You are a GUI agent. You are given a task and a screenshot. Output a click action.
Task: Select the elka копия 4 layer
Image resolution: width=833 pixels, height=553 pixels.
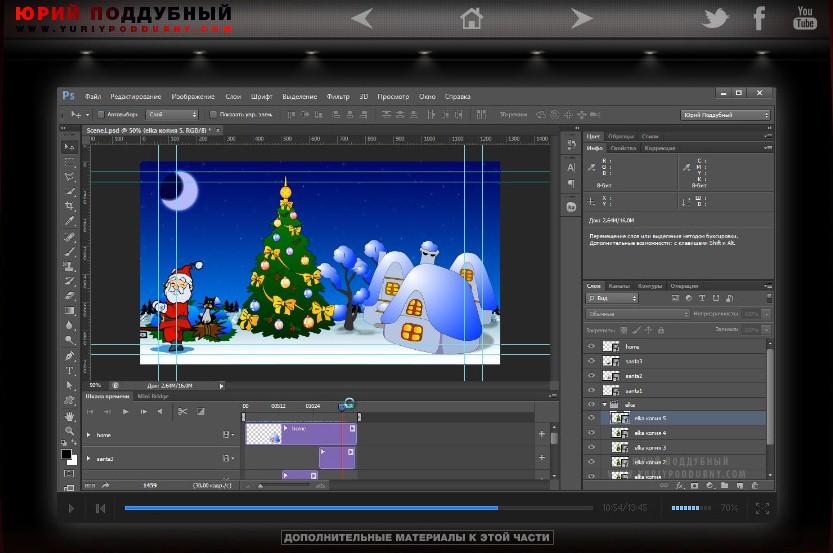click(x=650, y=433)
